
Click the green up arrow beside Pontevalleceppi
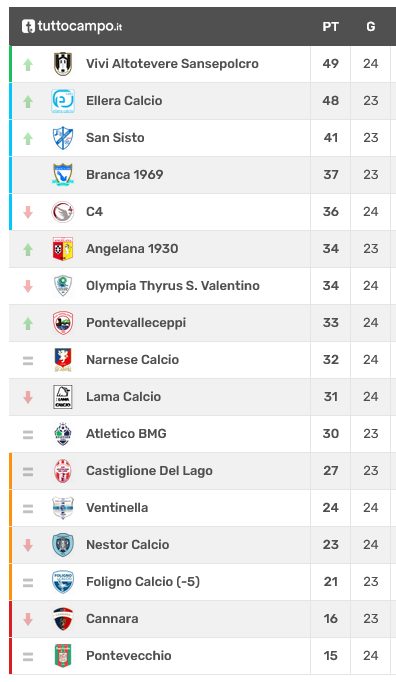[28, 323]
